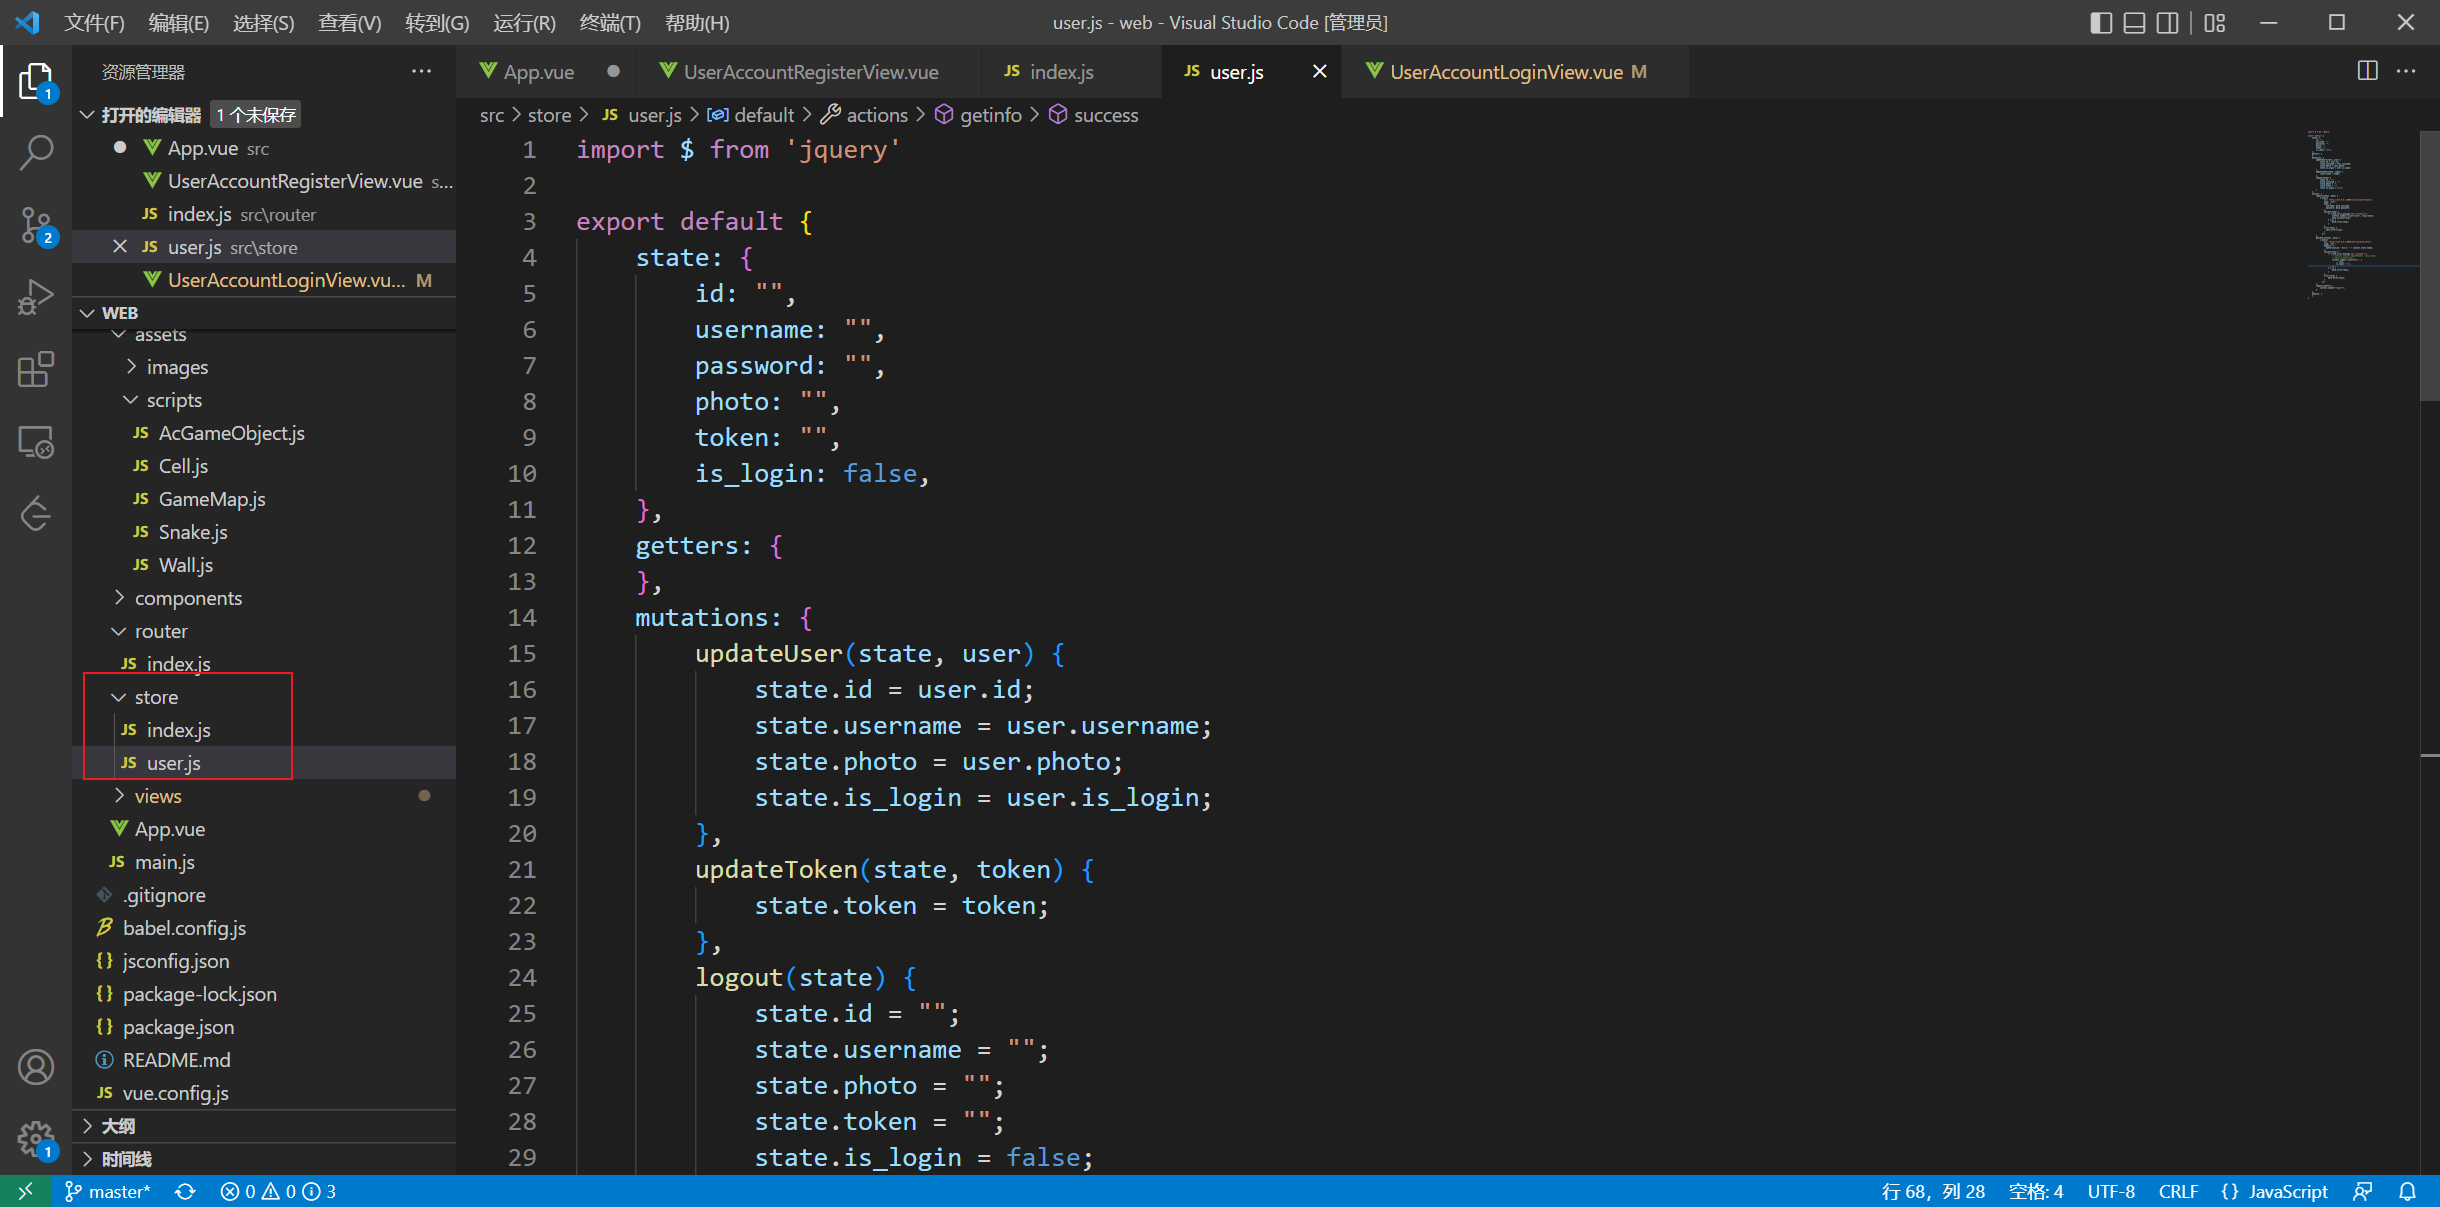Click the unsaved changes dot on user.js tab
Viewport: 2440px width, 1207px height.
coord(1320,70)
